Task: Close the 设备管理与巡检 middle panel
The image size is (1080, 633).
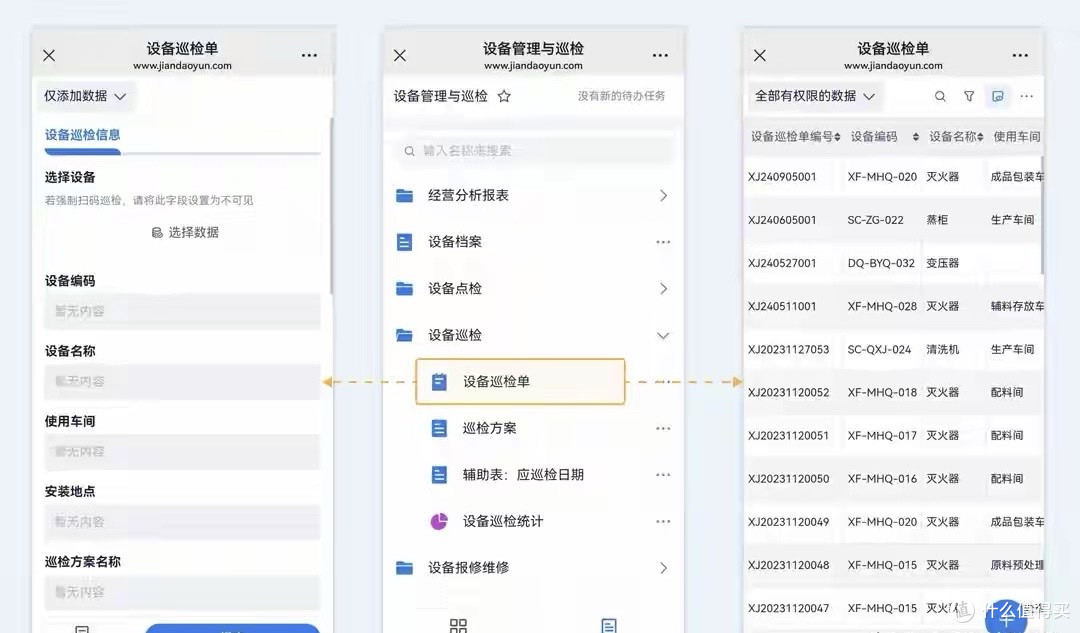Action: [399, 55]
